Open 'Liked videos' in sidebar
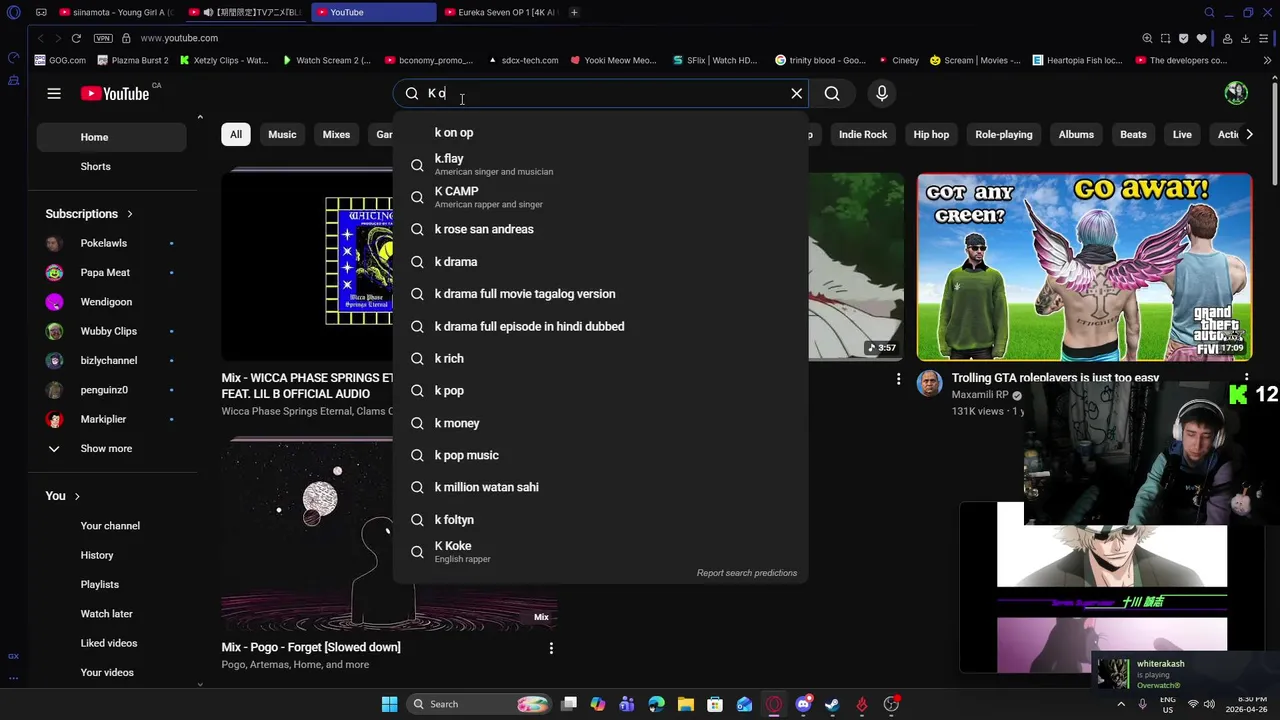 pyautogui.click(x=111, y=643)
